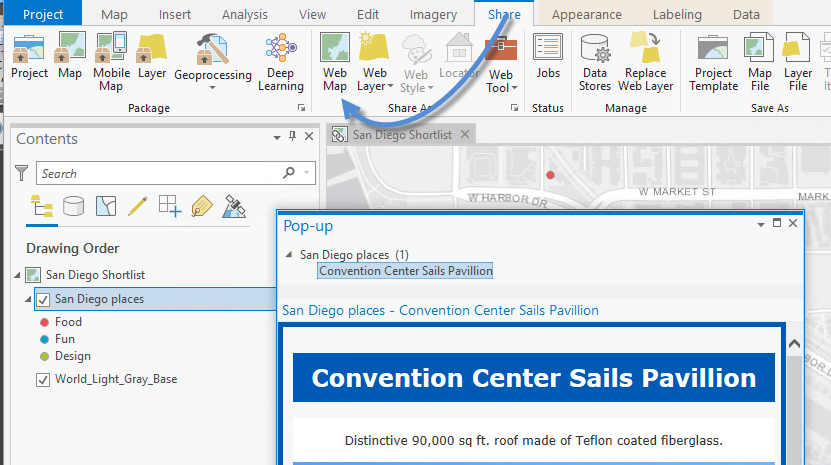Select List By Perspective Imagery icon
Viewport: 831px width, 465px height.
(234, 206)
